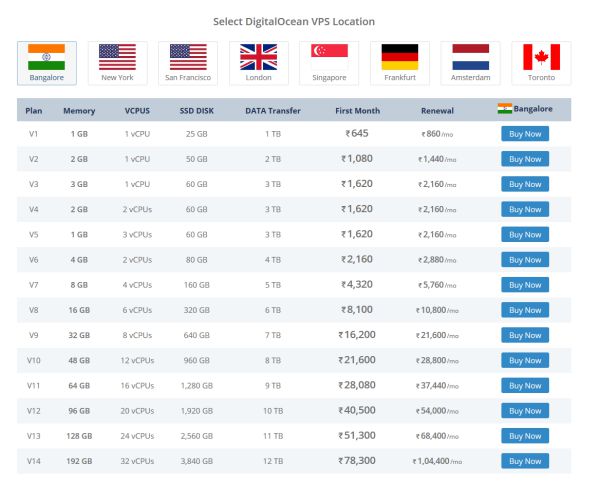This screenshot has height=485, width=599.
Task: Click the Plan column header
Action: 34,111
